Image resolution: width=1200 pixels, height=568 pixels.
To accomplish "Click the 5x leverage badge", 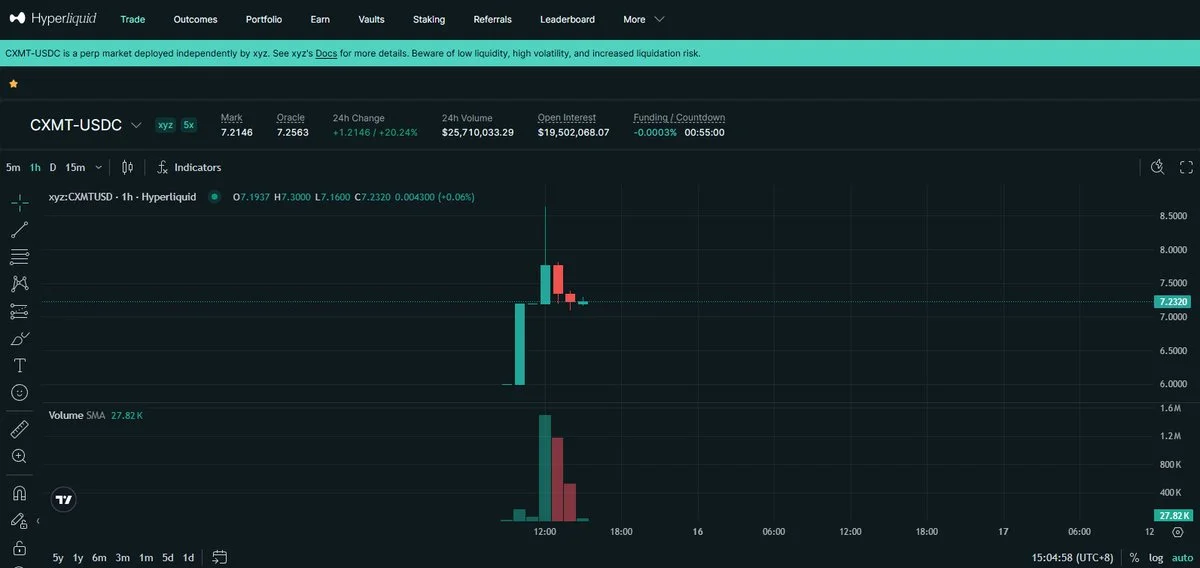I will pyautogui.click(x=189, y=125).
